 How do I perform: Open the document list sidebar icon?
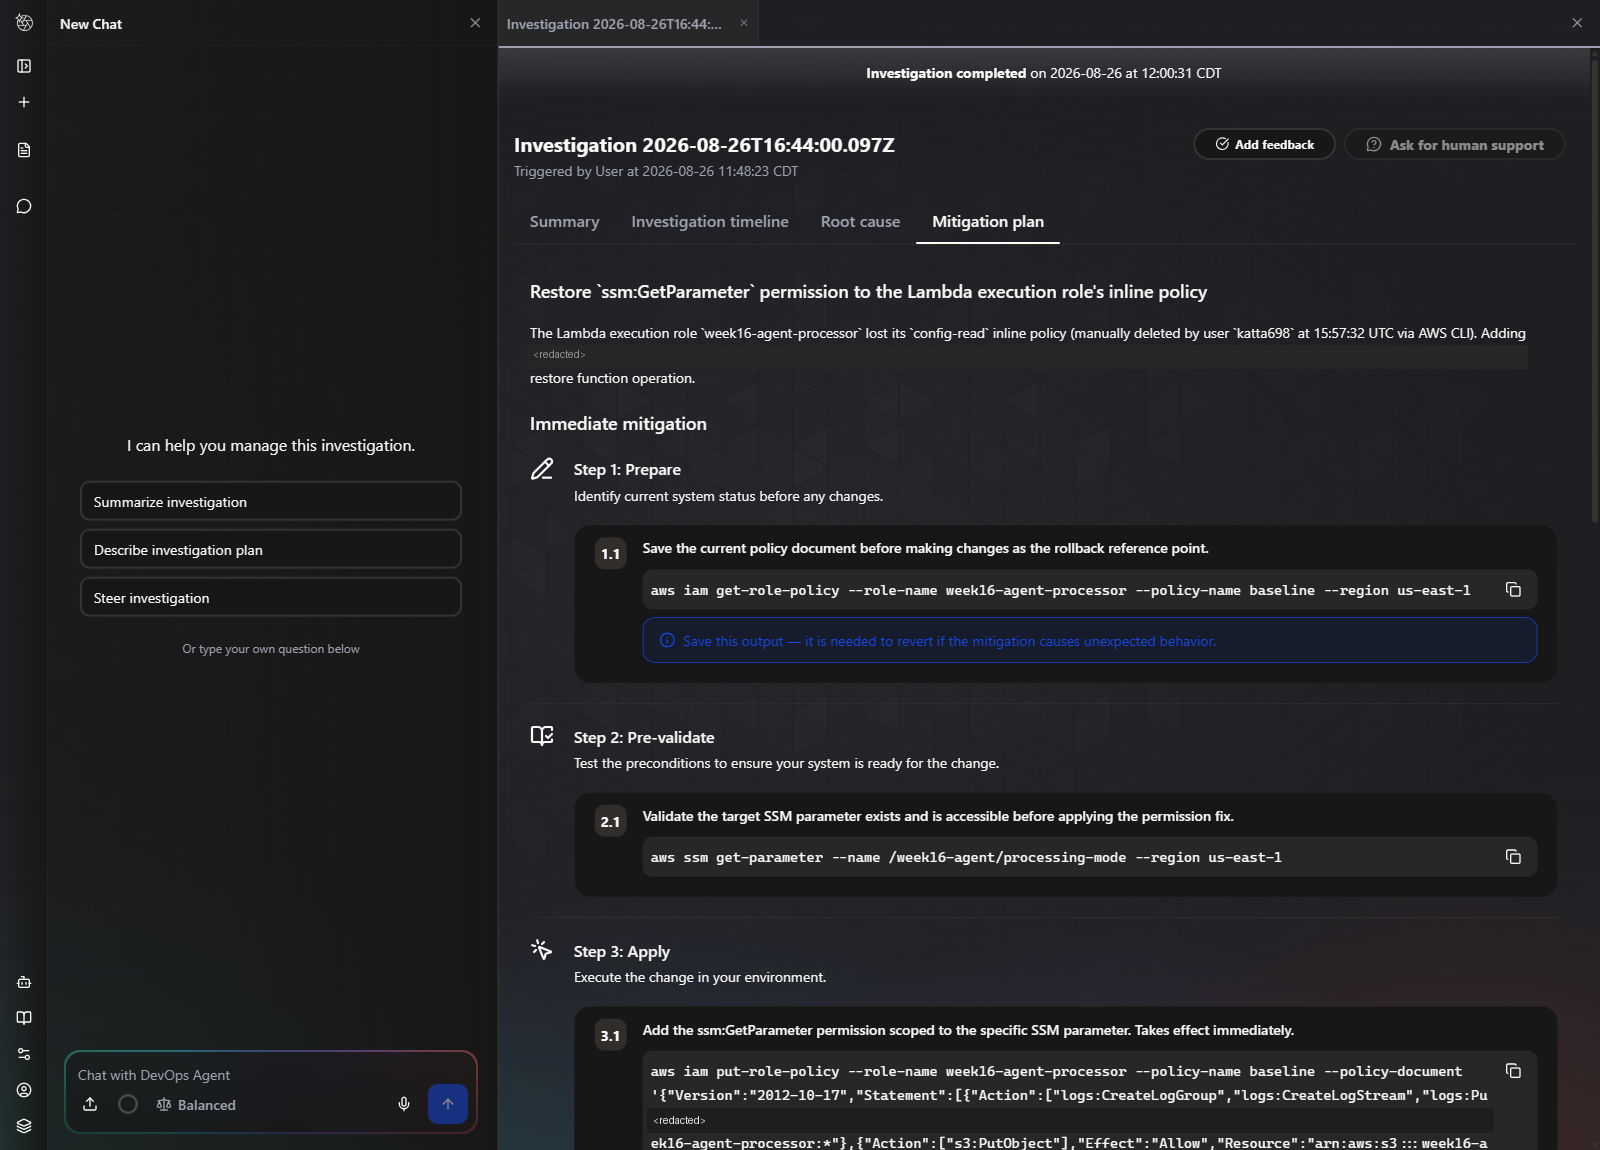click(24, 150)
